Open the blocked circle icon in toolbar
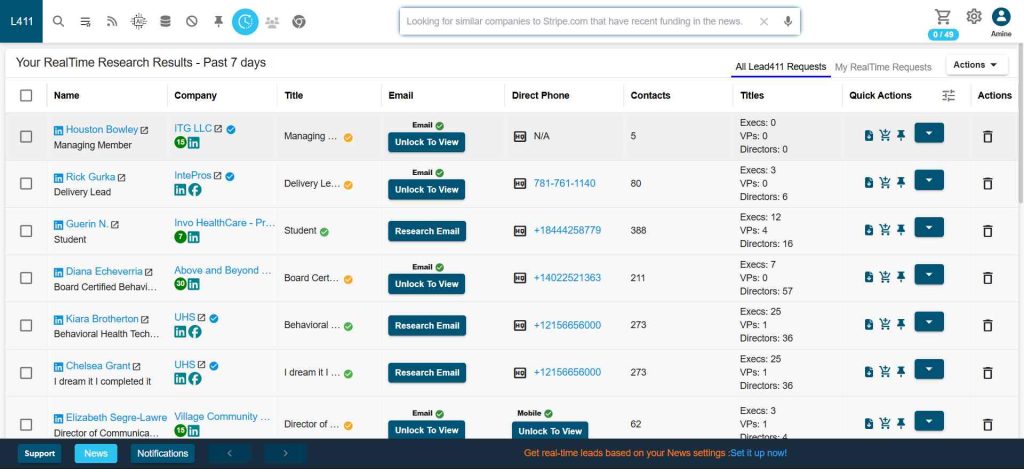 pyautogui.click(x=192, y=22)
